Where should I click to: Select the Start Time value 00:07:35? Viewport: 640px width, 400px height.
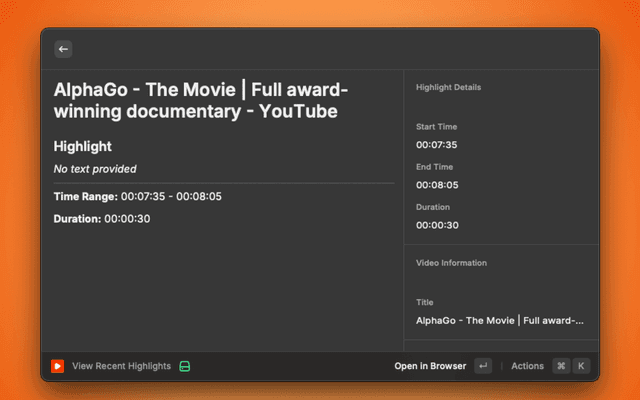point(436,145)
